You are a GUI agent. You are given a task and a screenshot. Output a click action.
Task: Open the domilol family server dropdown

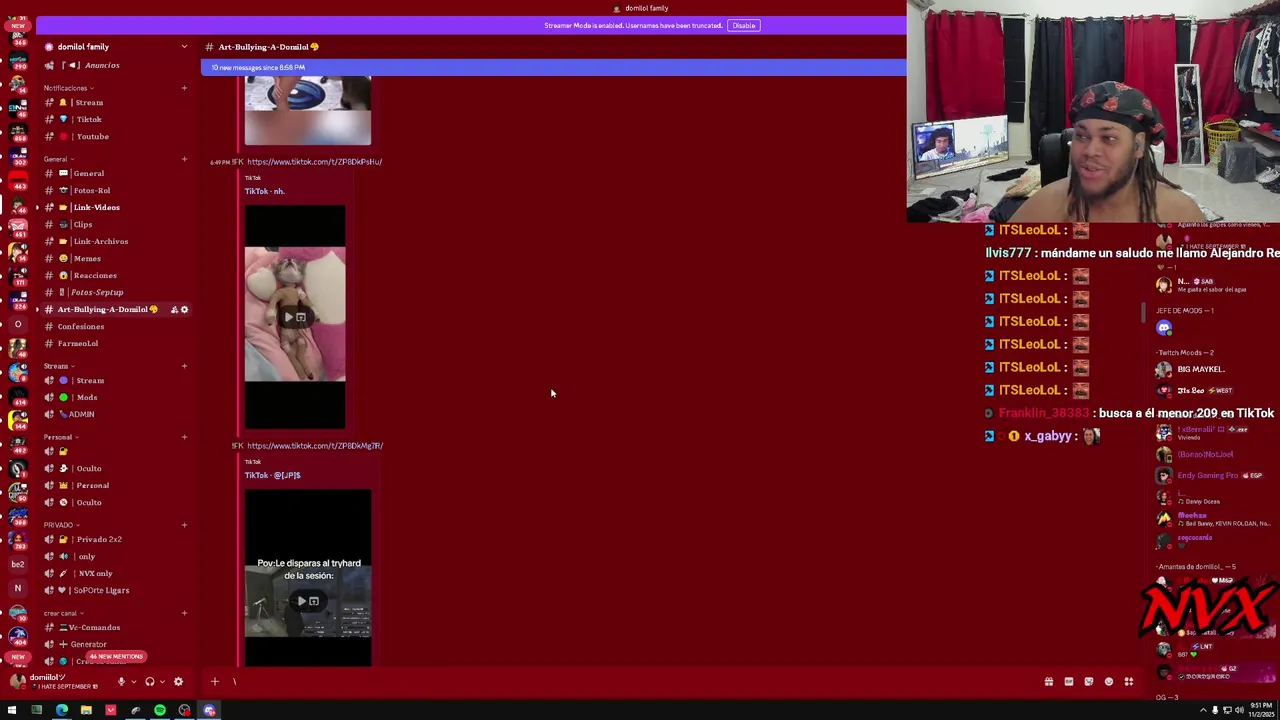(x=116, y=47)
